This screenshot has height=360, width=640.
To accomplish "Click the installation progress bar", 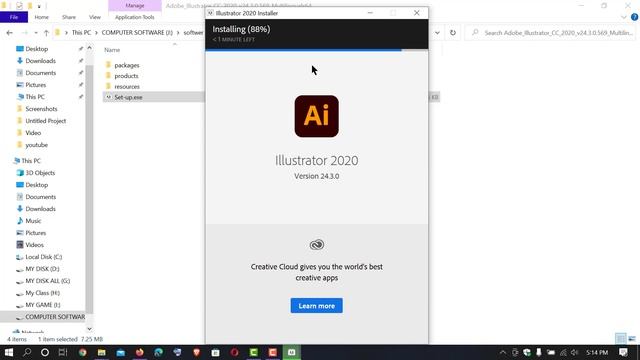I will (317, 50).
